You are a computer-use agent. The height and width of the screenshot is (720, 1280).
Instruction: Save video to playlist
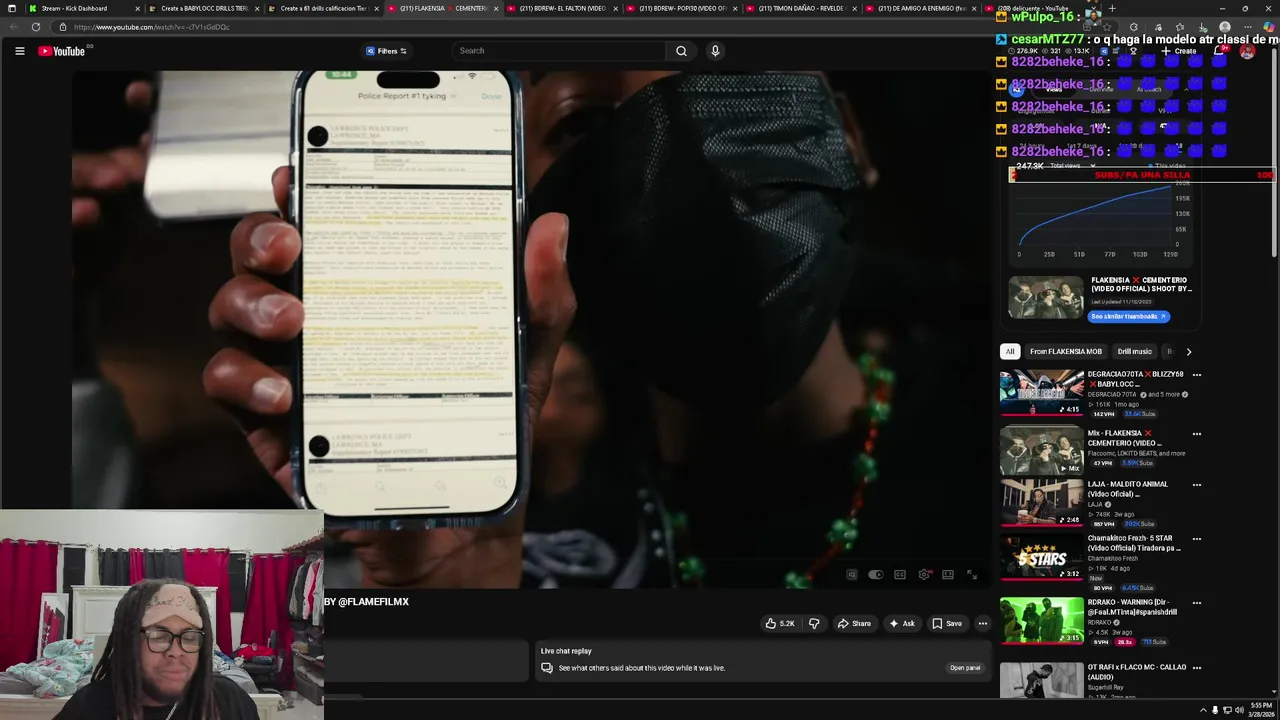(x=946, y=623)
